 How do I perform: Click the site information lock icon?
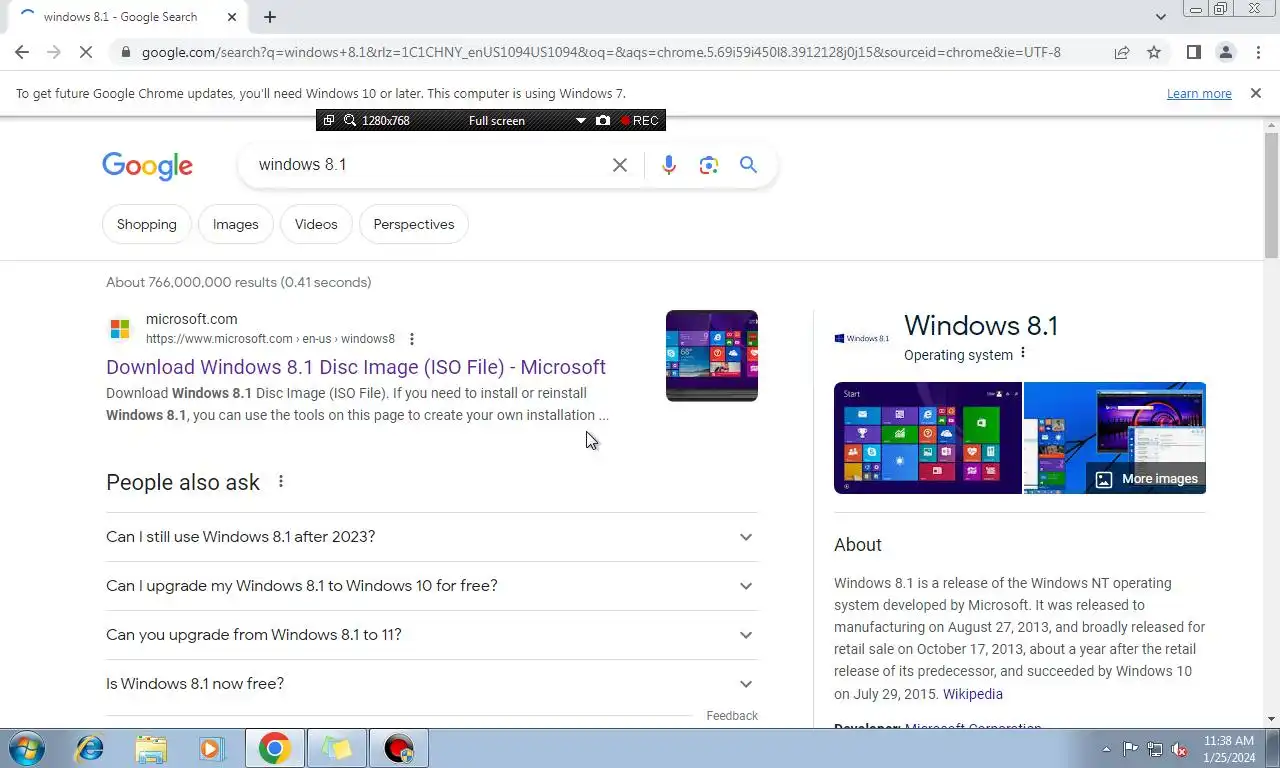124,52
